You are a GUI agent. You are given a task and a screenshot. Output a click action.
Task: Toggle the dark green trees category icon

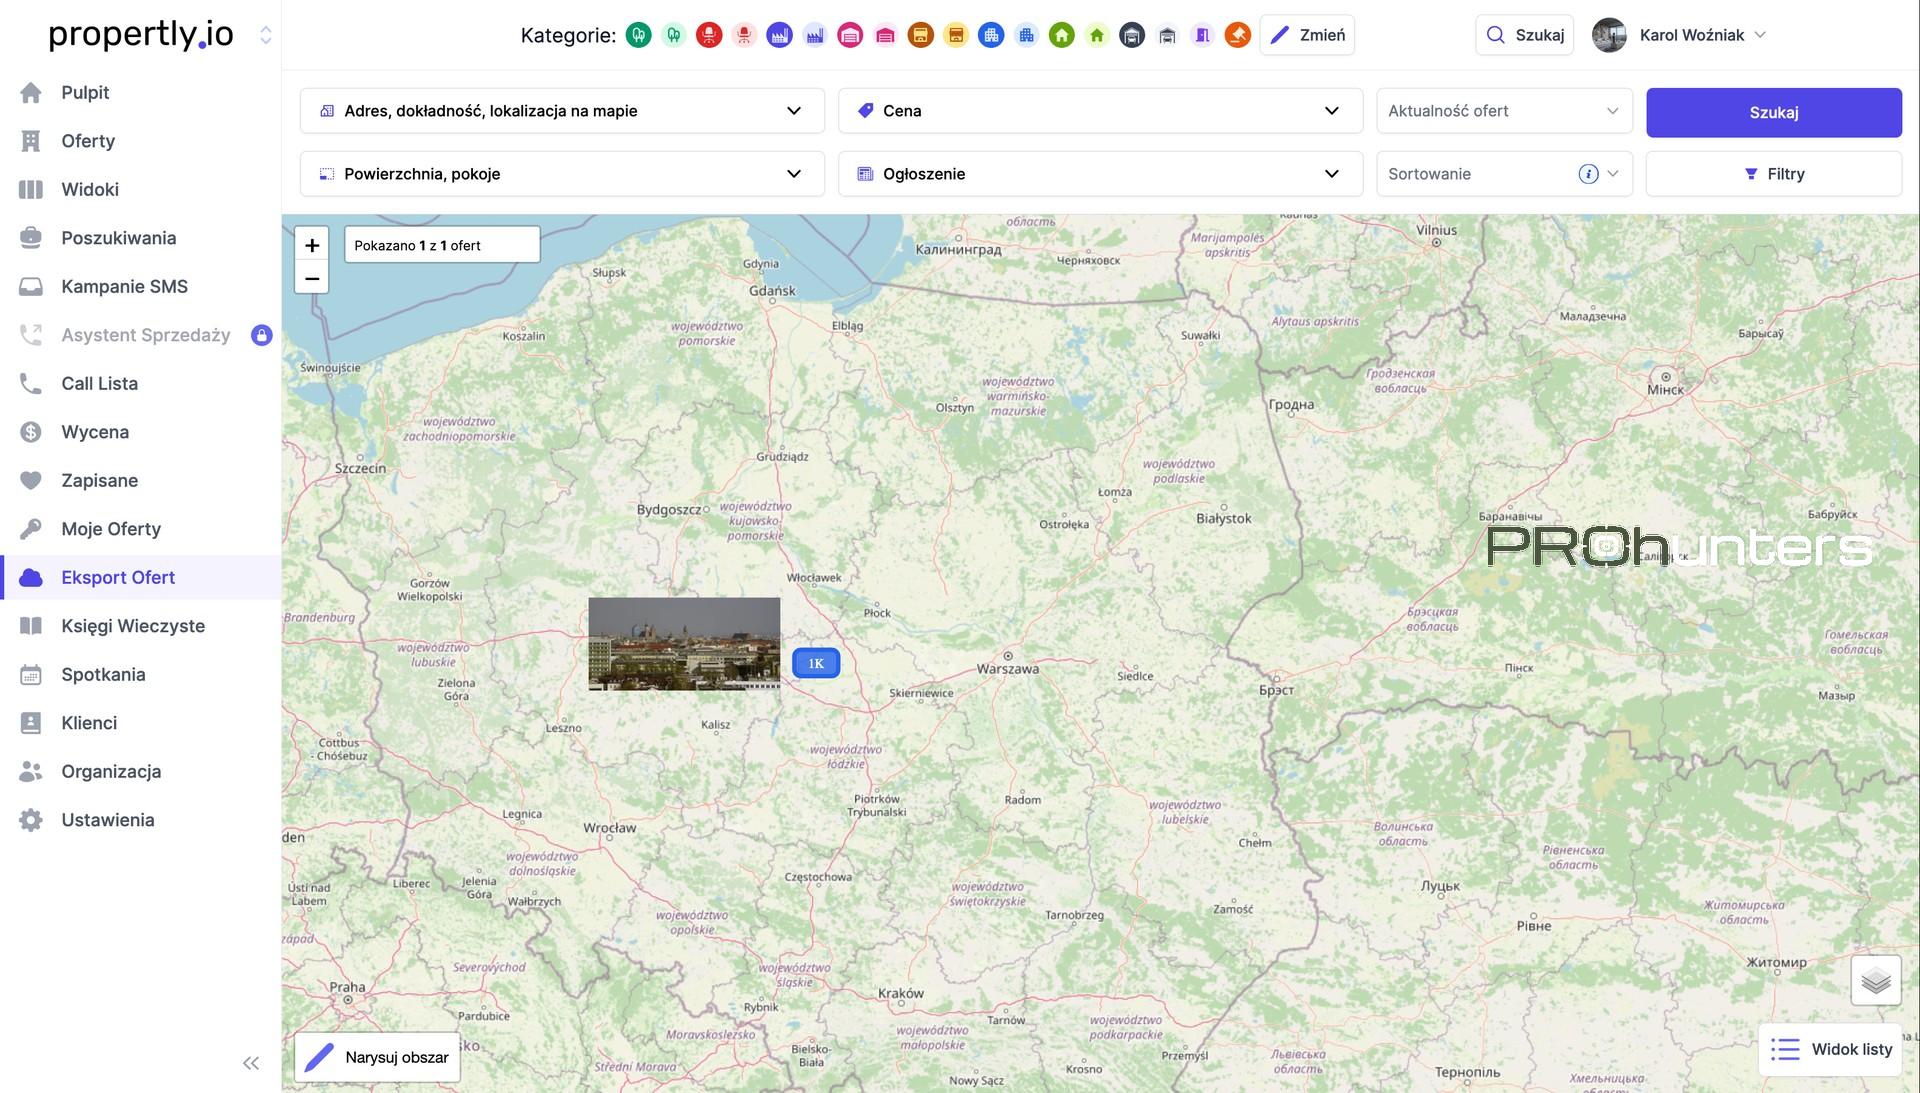(x=638, y=36)
